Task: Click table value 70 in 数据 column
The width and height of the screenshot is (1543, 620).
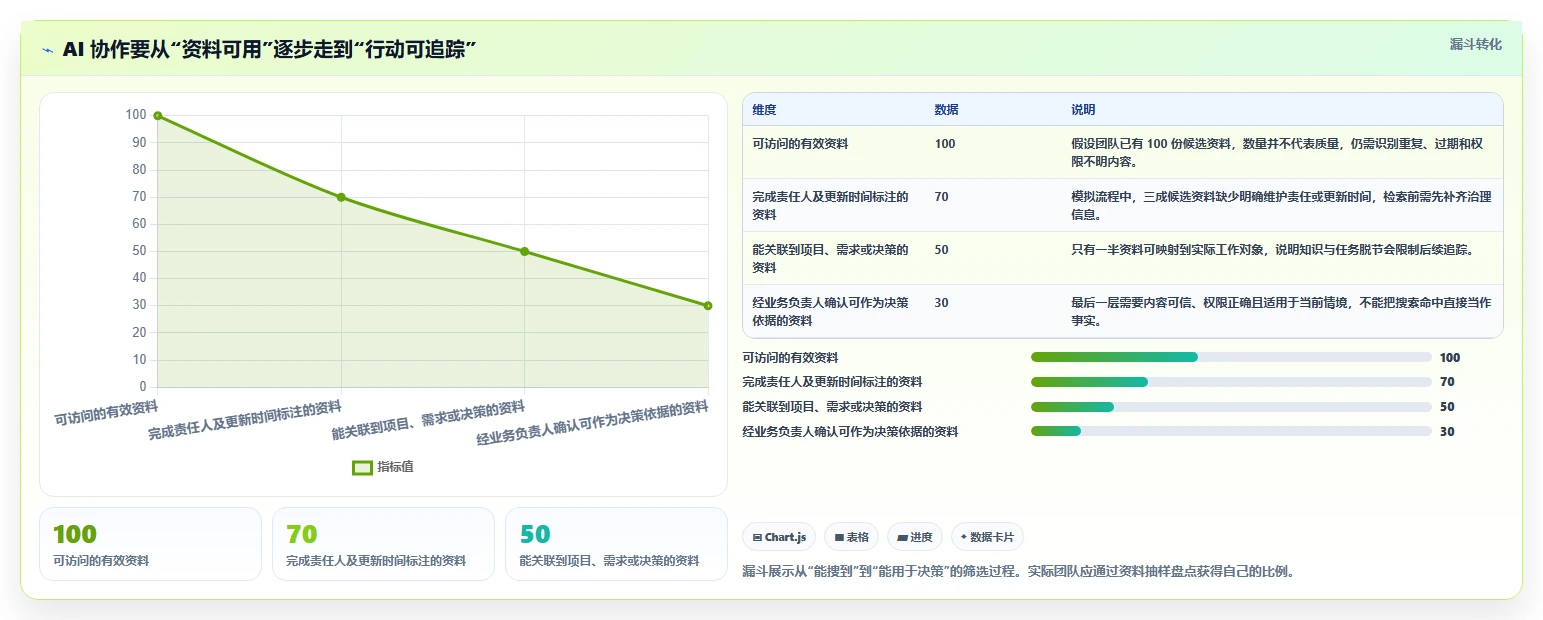Action: (x=942, y=197)
